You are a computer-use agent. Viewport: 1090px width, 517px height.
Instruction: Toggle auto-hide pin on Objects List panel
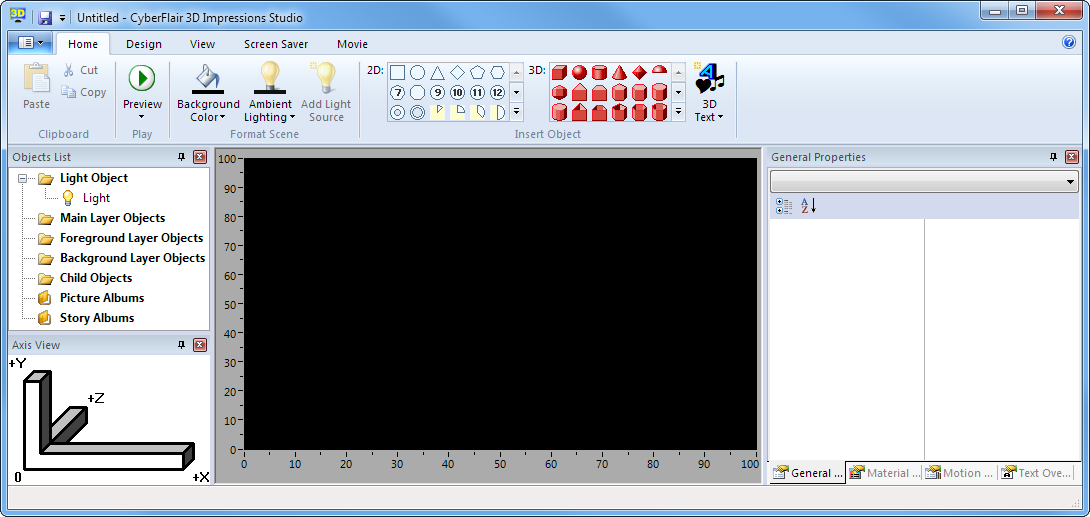tap(181, 157)
